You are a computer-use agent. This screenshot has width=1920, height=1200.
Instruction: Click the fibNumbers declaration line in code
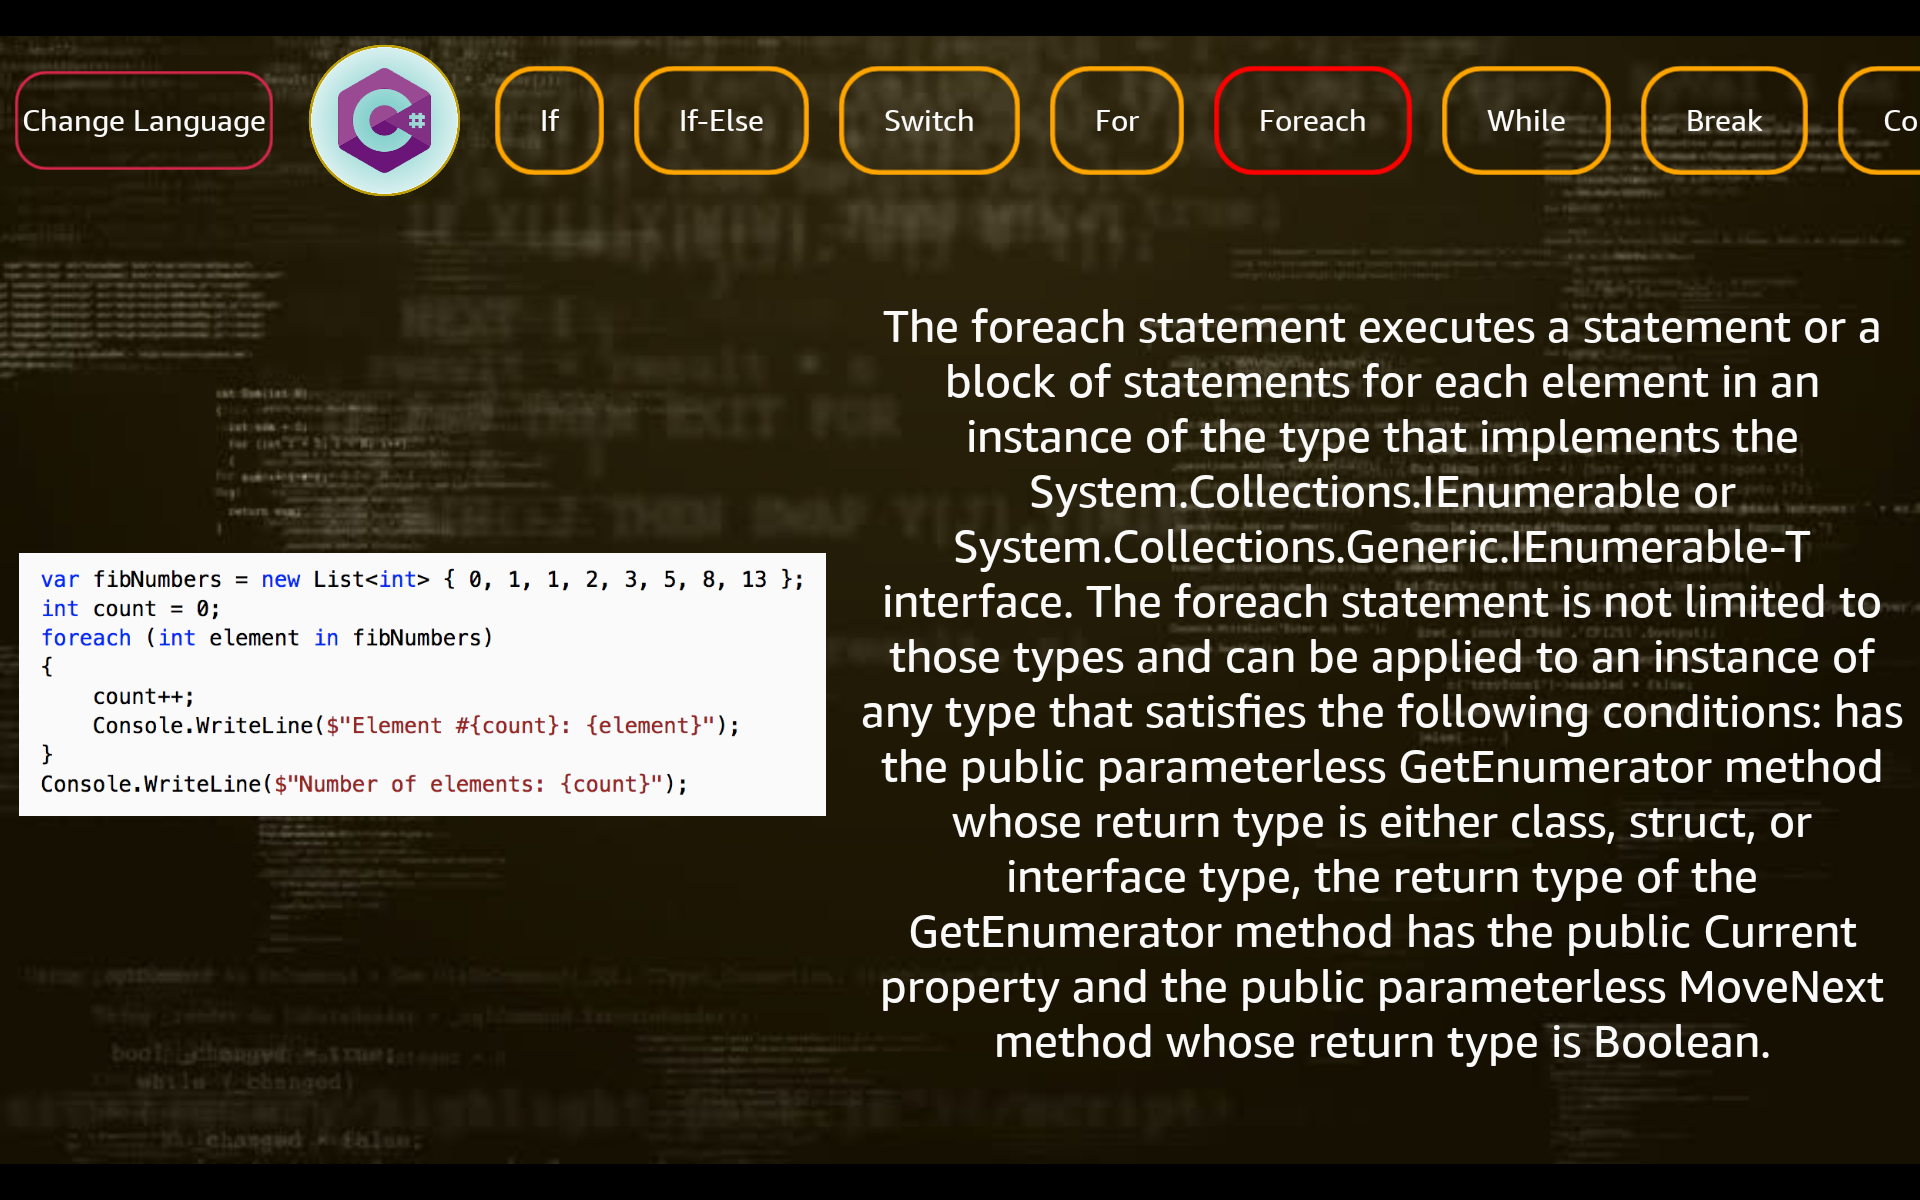[x=421, y=580]
